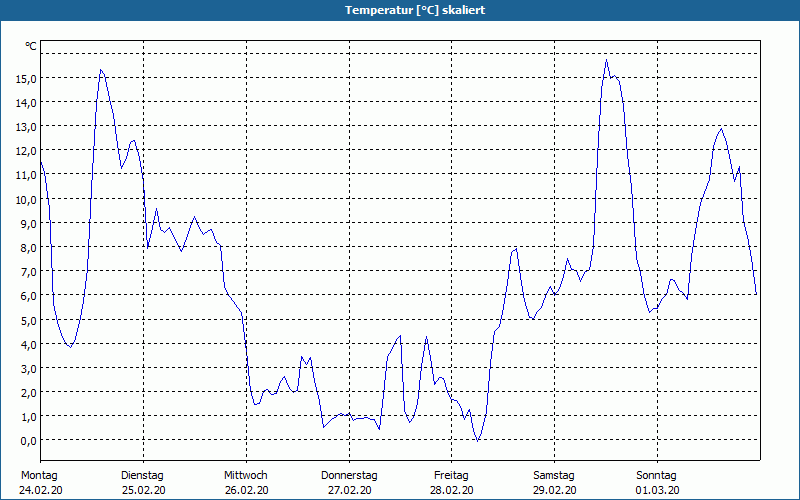Select the 5,0 axis value
The image size is (800, 500).
(28, 320)
